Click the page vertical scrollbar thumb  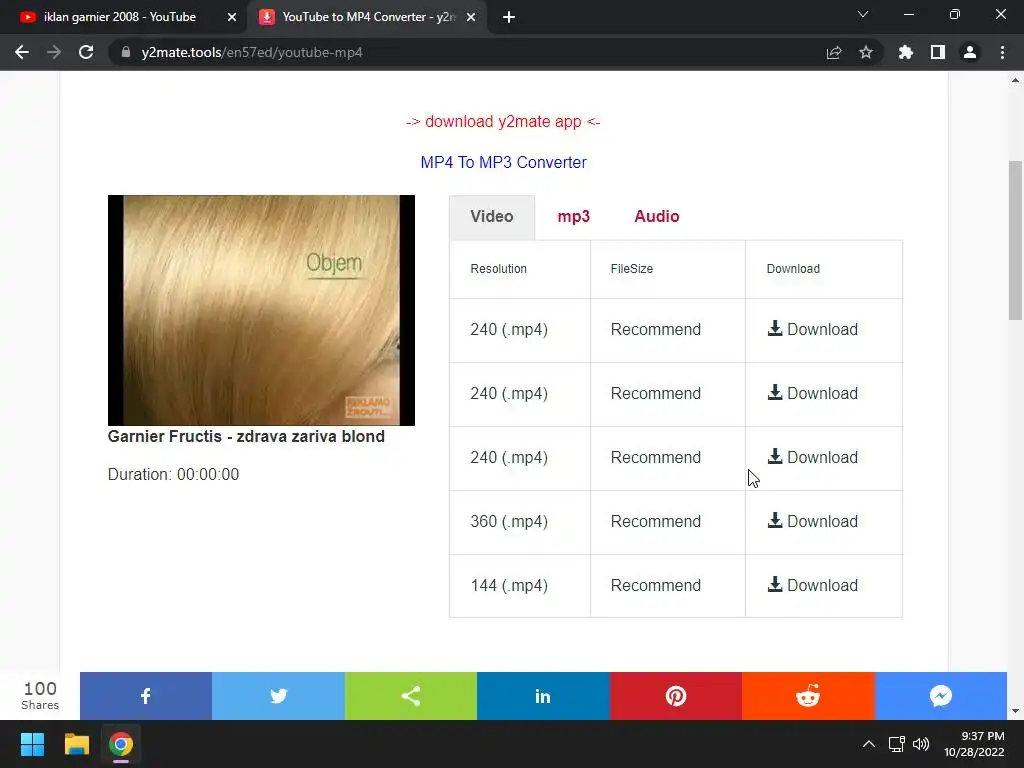pos(1016,240)
